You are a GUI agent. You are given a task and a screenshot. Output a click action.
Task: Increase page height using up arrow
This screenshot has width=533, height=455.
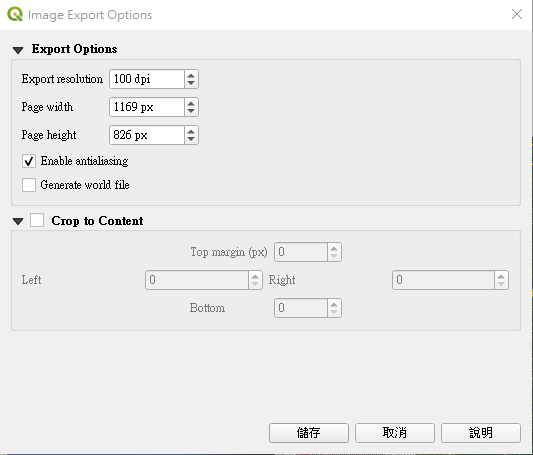191,131
